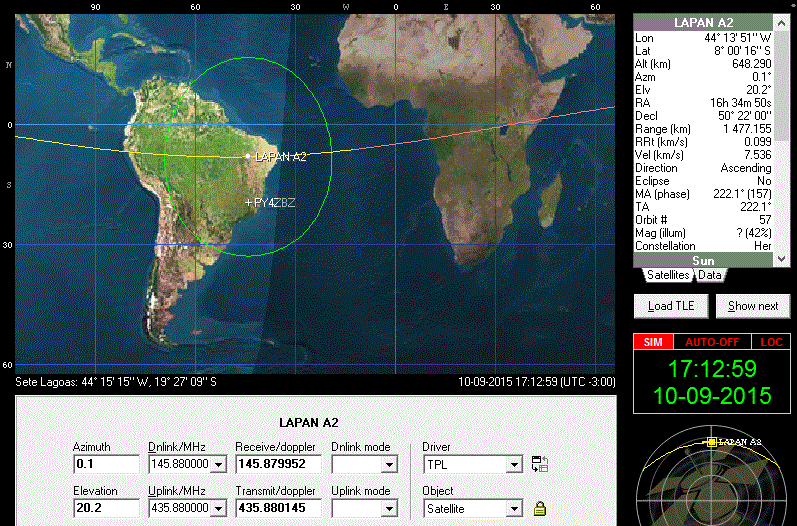Click the Vel (km/s) value 7.536
Image resolution: width=797 pixels, height=526 pixels.
click(x=757, y=155)
